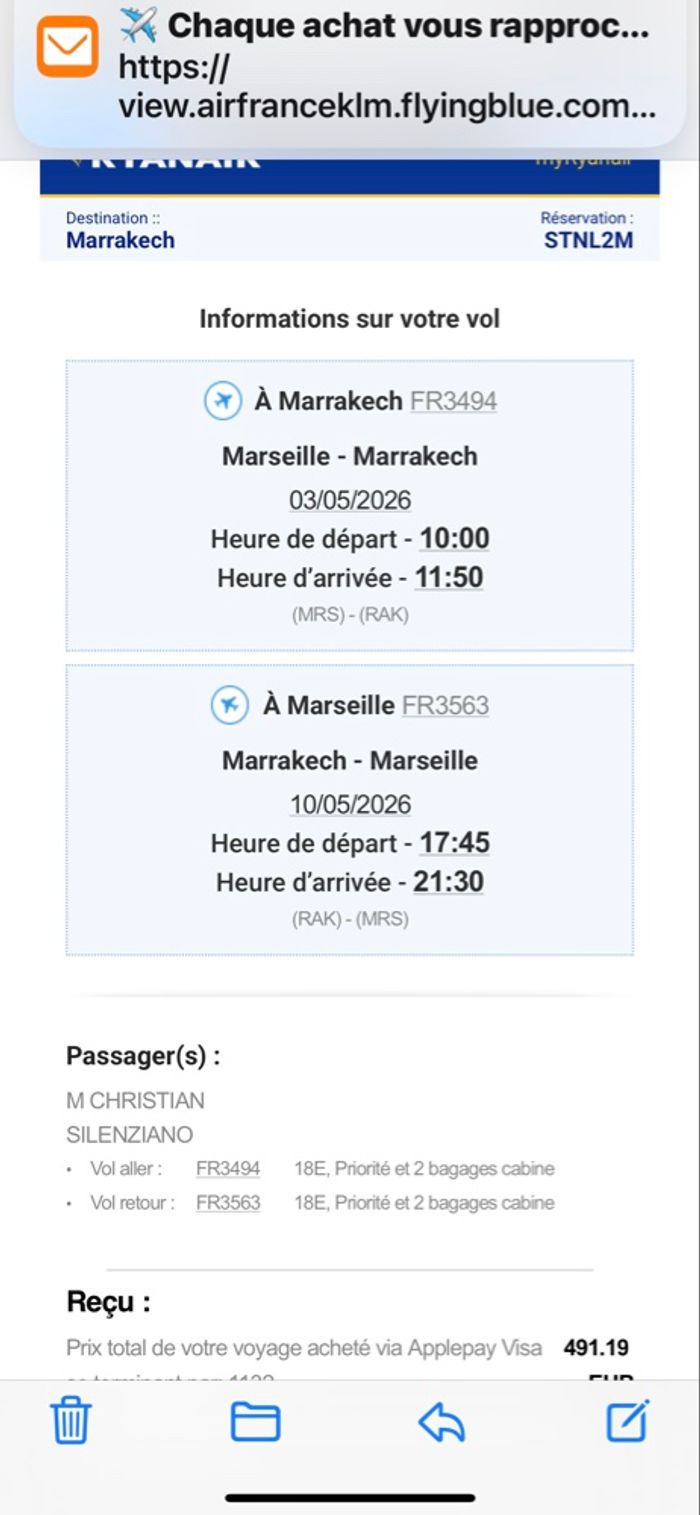The width and height of the screenshot is (700, 1515).
Task: Tap reservation code STNL2M
Action: click(588, 240)
